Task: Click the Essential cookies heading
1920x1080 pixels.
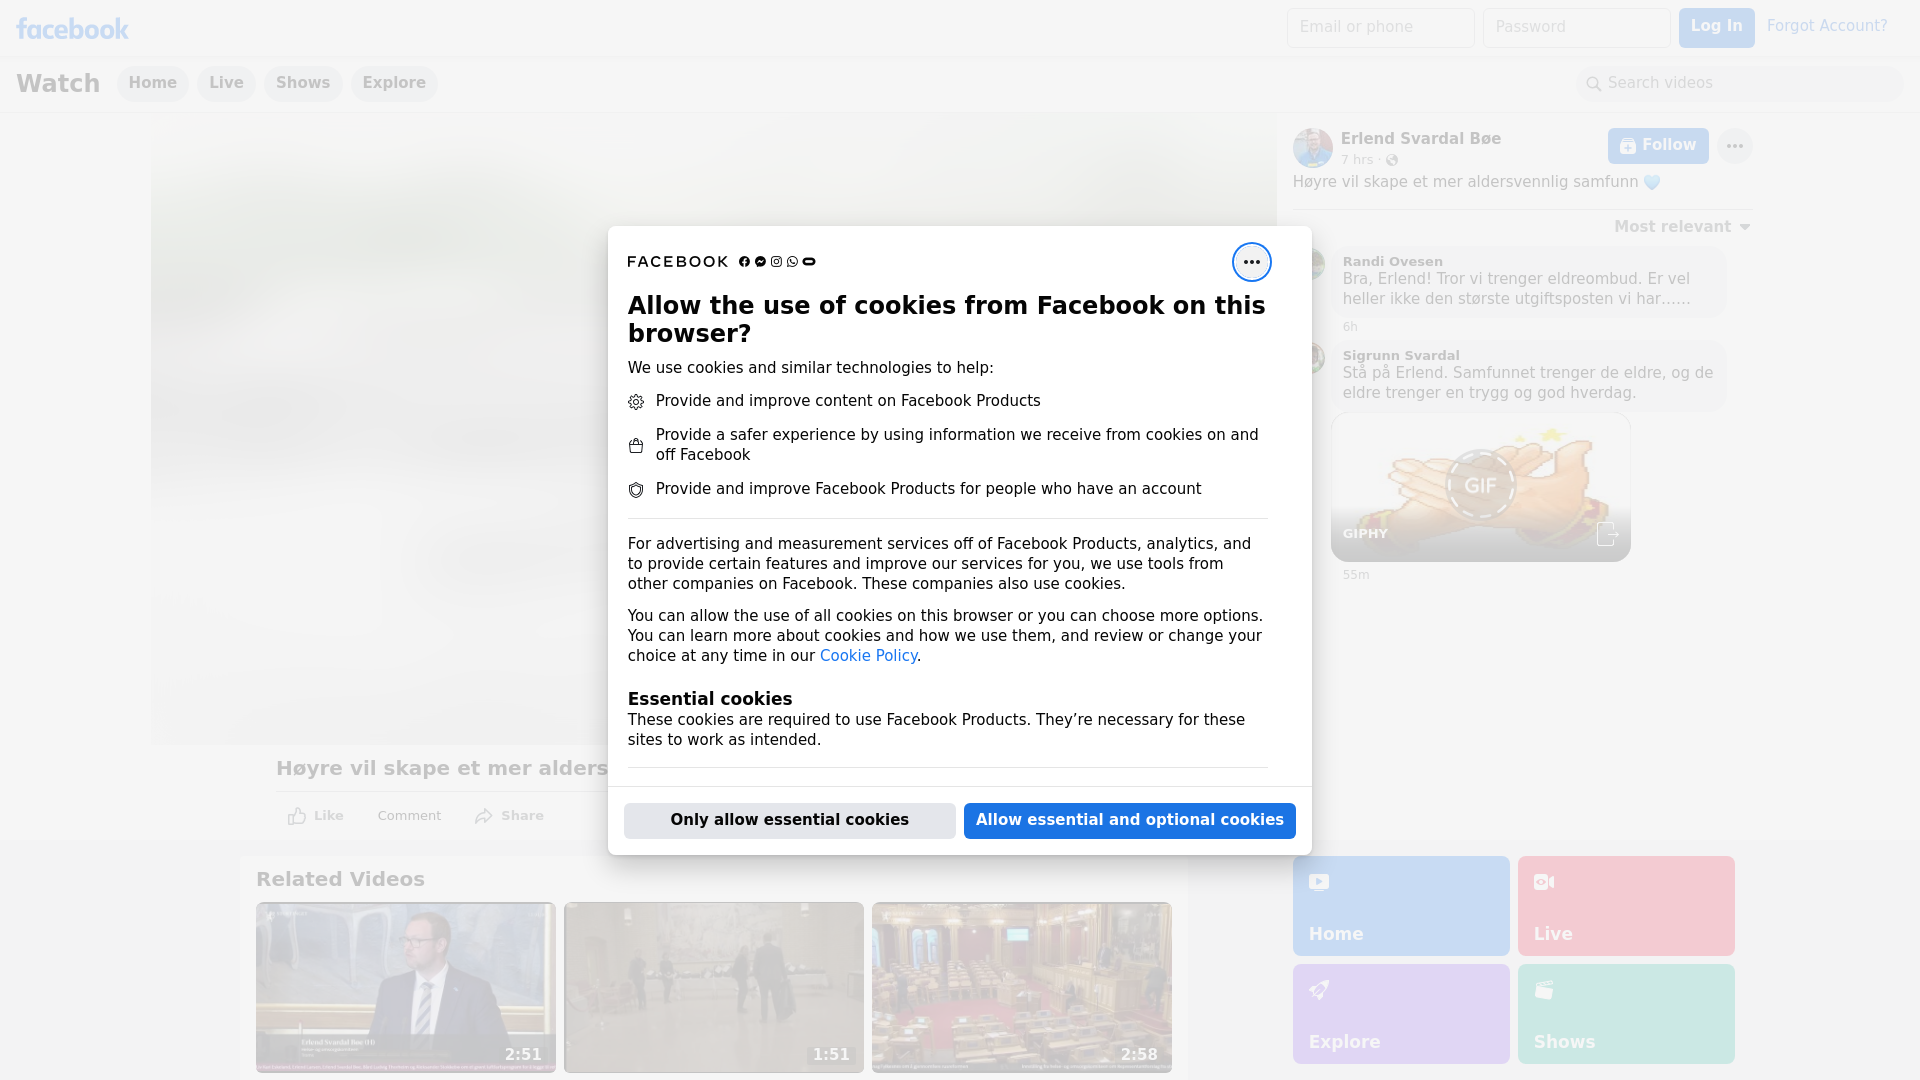Action: click(x=709, y=699)
